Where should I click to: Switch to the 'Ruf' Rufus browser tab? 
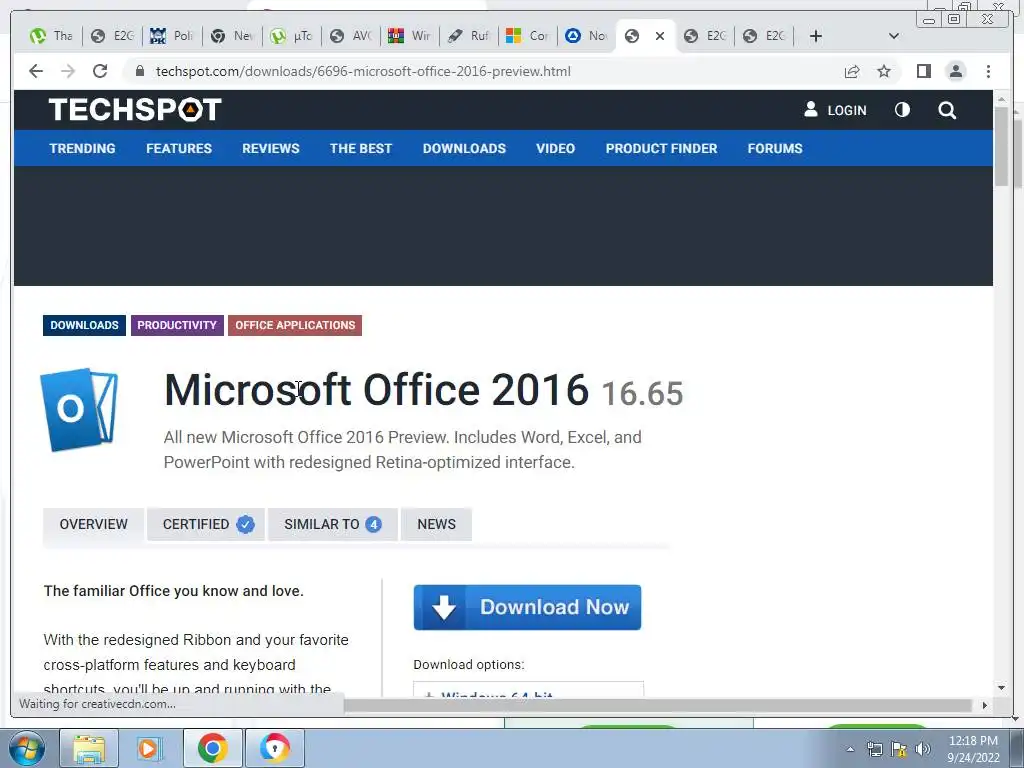click(x=469, y=36)
